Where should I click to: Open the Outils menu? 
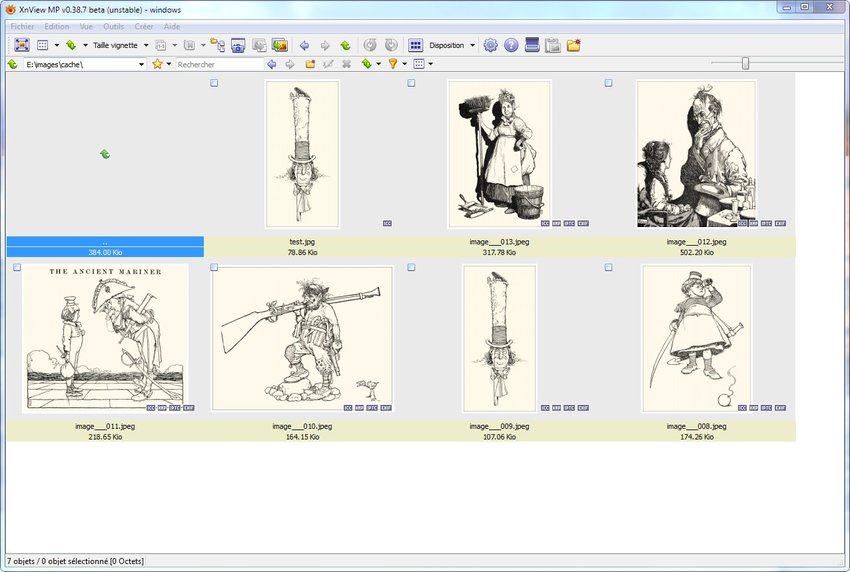[113, 26]
